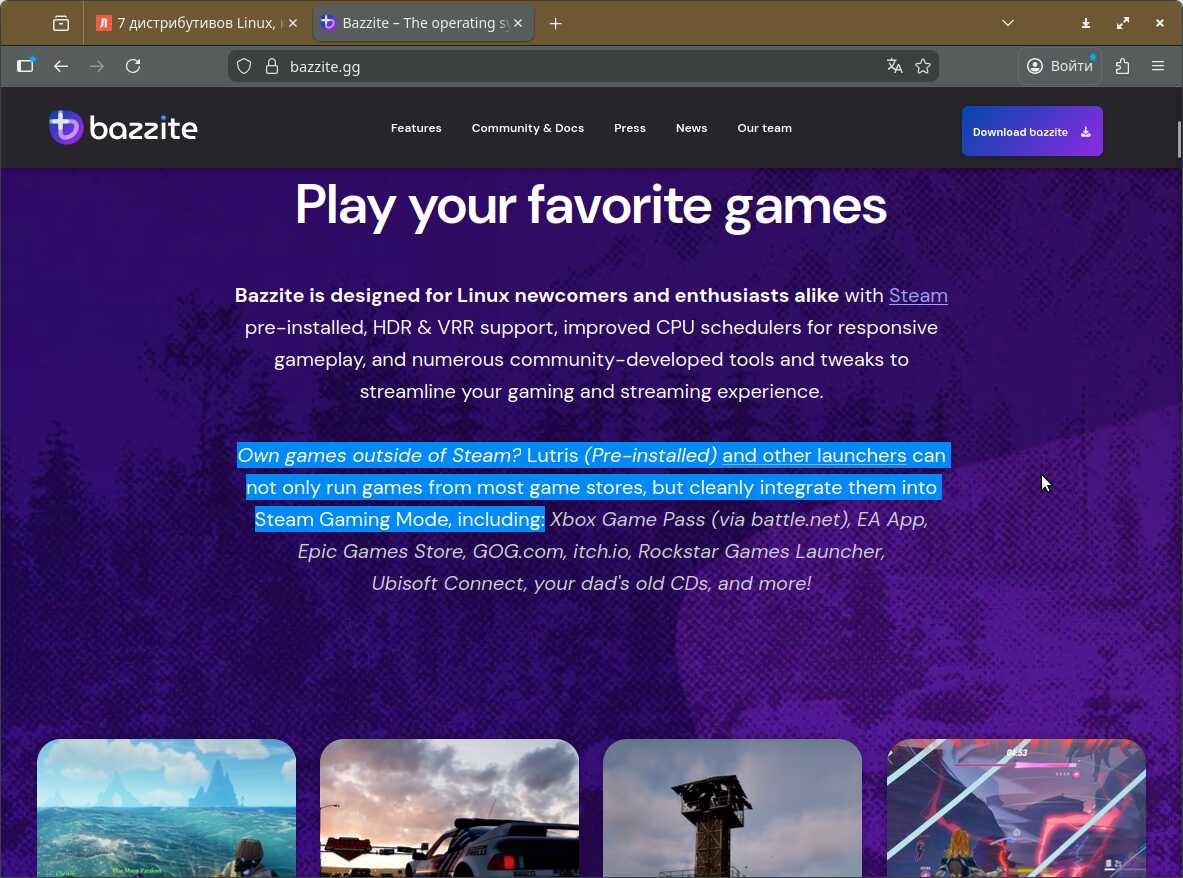1183x878 pixels.
Task: Open the police car game thumbnail
Action: click(x=449, y=808)
